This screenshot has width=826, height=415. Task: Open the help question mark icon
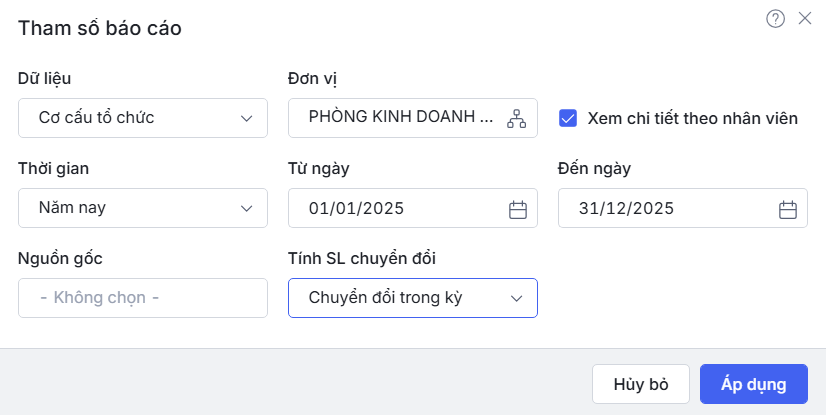tap(775, 18)
